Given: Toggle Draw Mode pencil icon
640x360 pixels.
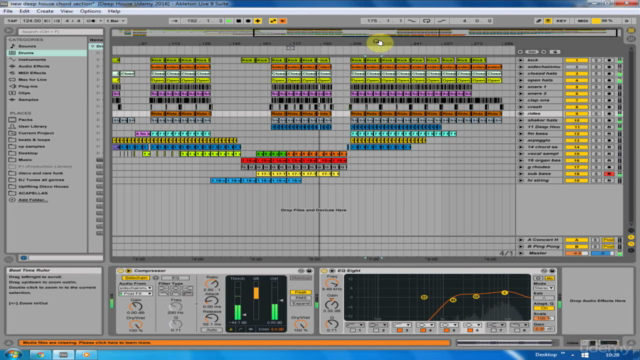Looking at the screenshot, I should click(x=538, y=21).
